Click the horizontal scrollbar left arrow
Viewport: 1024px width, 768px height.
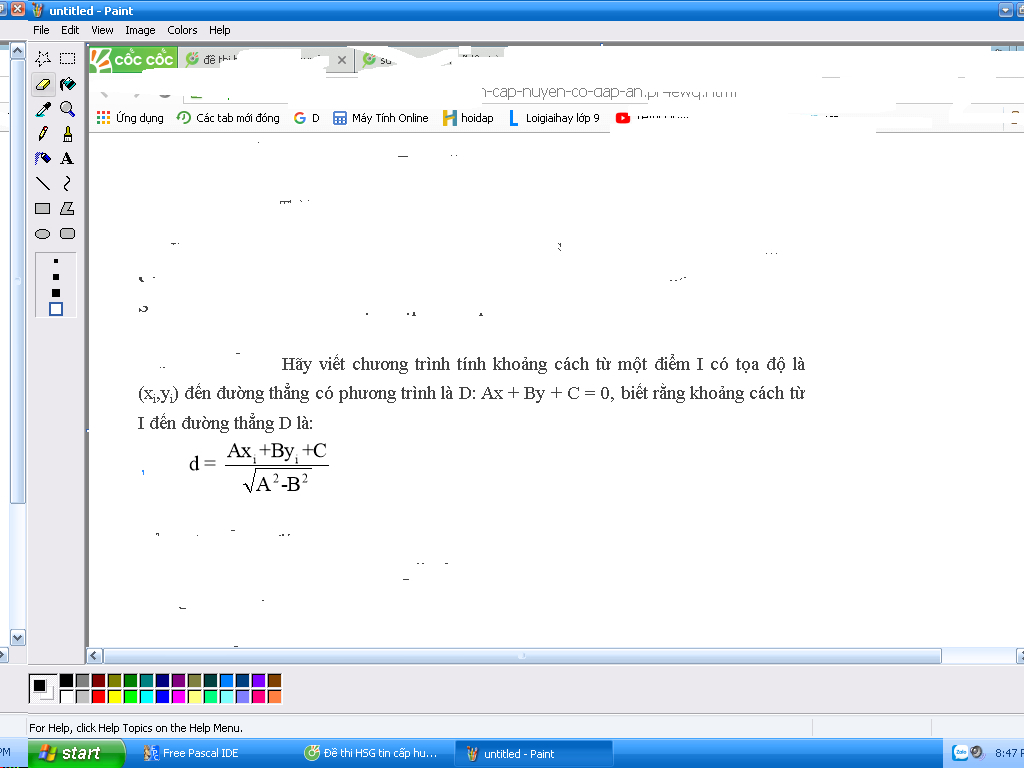[x=95, y=656]
